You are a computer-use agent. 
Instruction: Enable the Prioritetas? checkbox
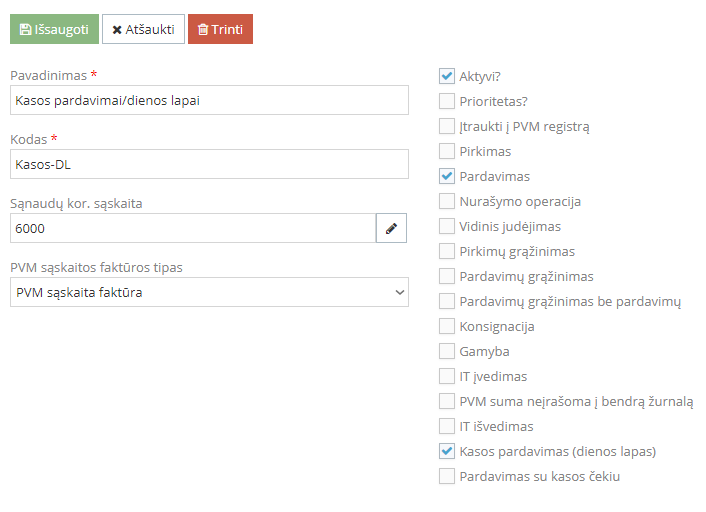coord(447,101)
